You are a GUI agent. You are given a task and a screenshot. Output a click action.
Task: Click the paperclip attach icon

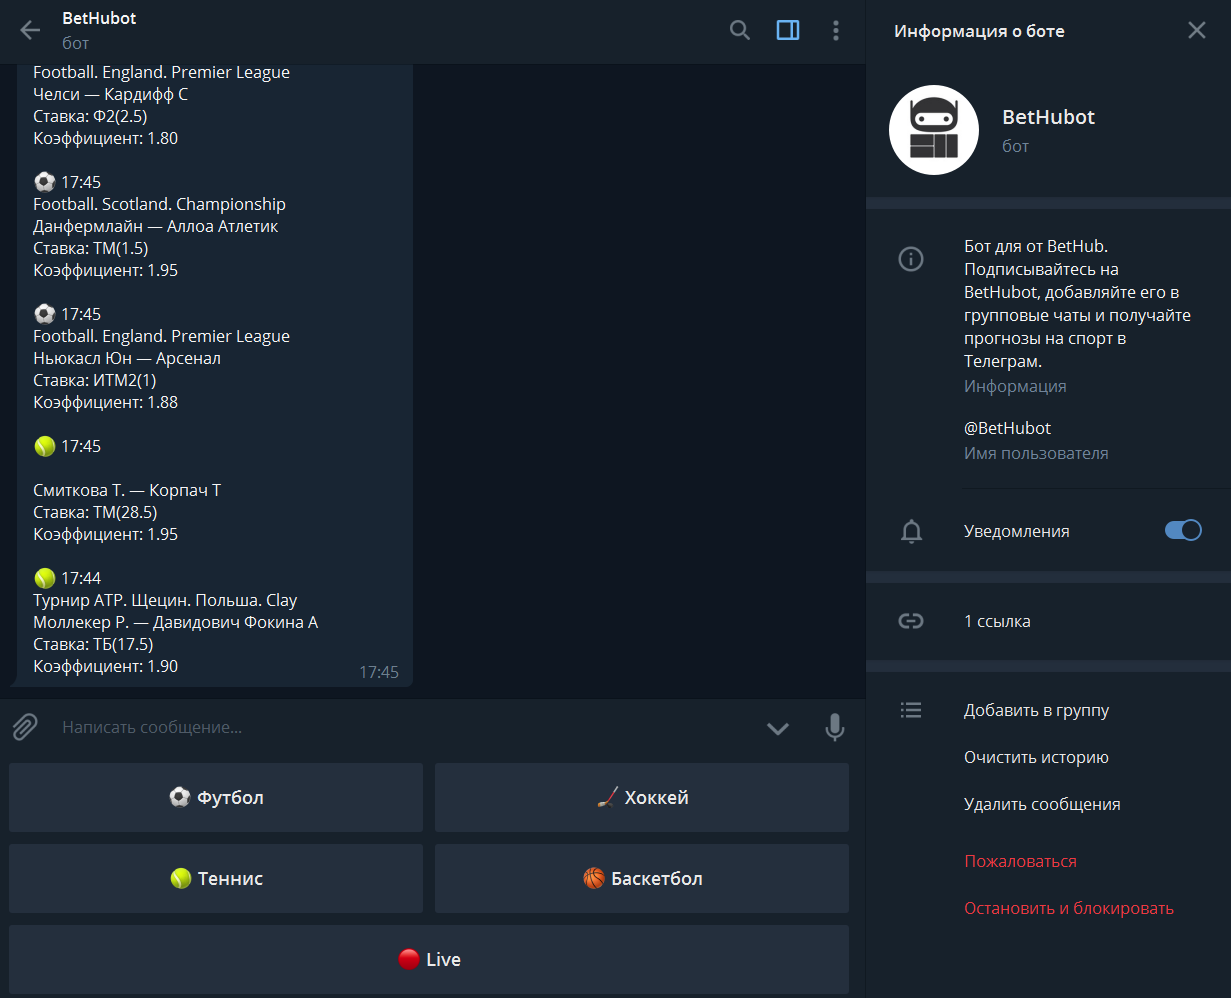point(25,727)
